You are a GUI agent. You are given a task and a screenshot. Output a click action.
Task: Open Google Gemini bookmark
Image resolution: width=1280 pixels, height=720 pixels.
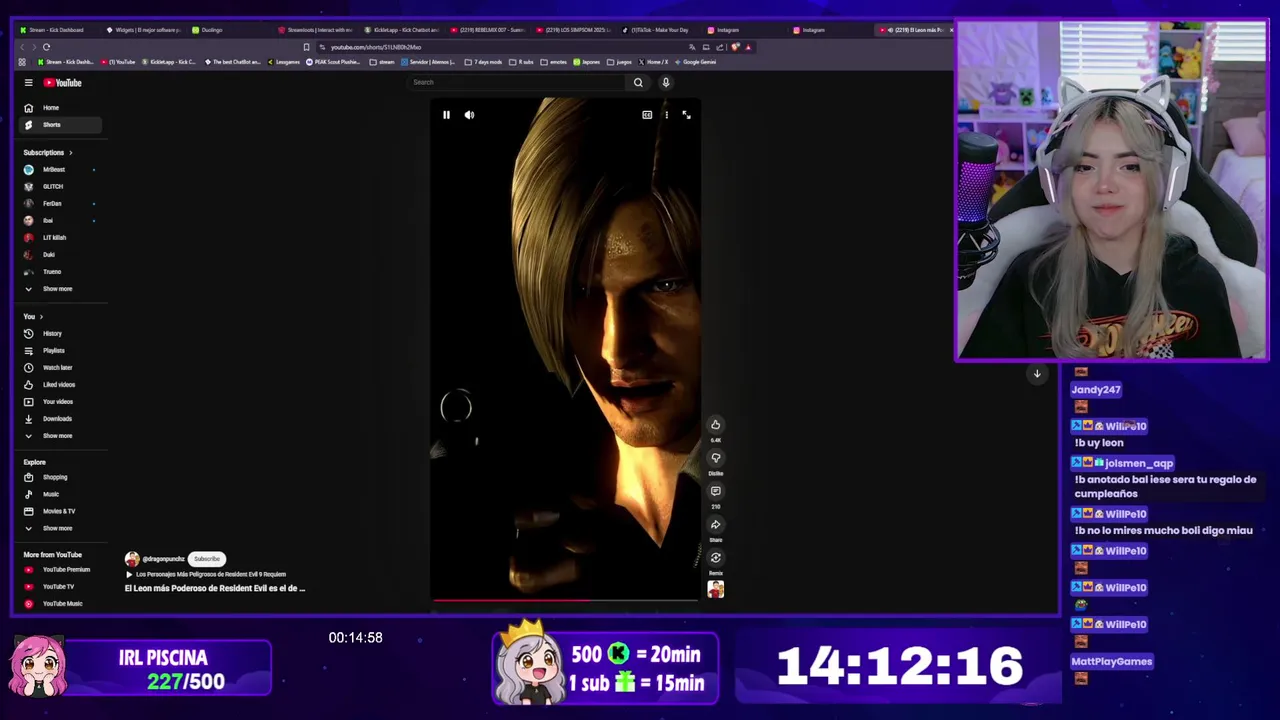pyautogui.click(x=695, y=62)
